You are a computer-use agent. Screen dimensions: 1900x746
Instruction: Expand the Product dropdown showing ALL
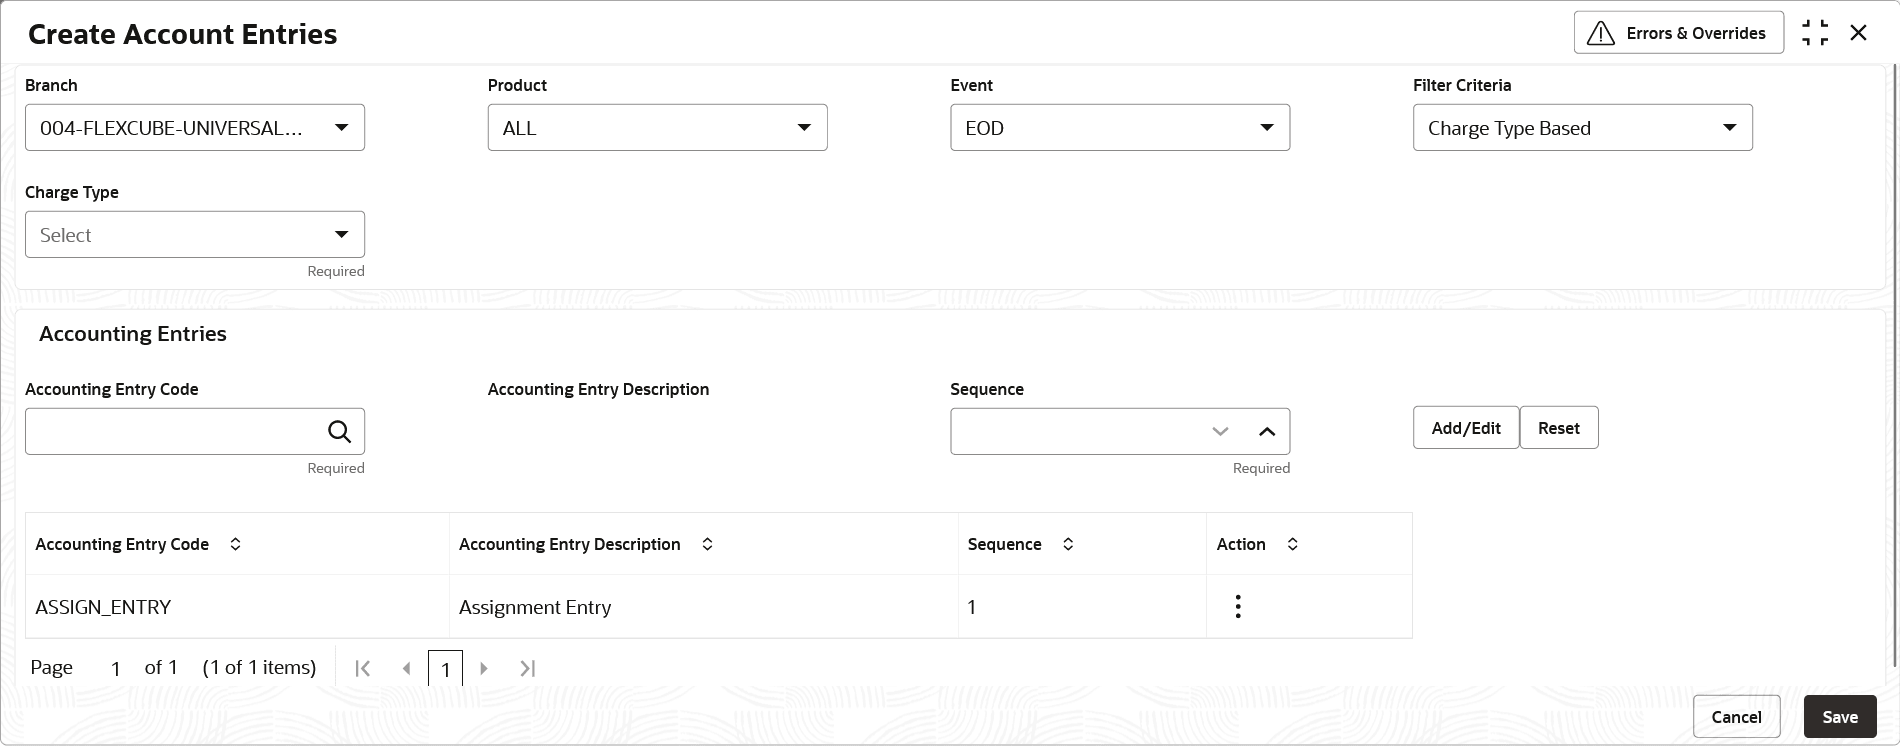tap(804, 128)
